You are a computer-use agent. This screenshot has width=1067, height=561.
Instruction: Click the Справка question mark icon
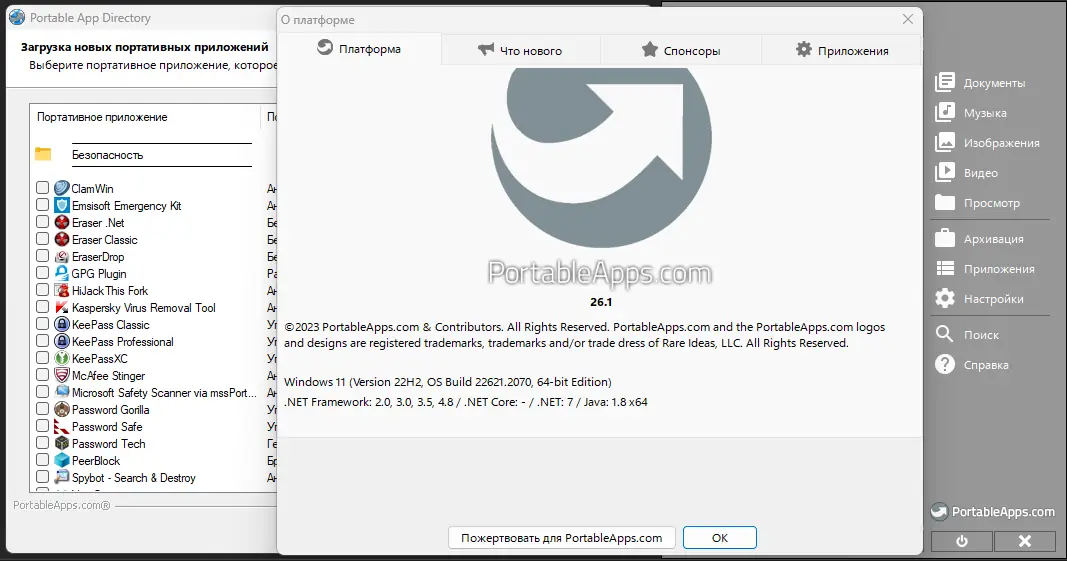pos(945,364)
